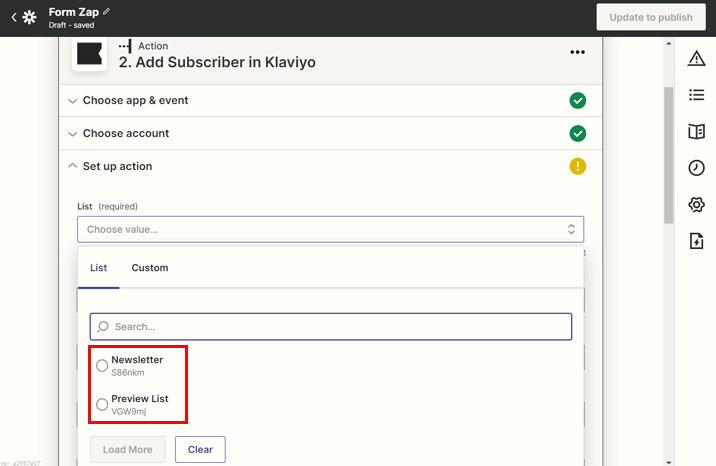Collapse the Set up action section

(x=117, y=167)
